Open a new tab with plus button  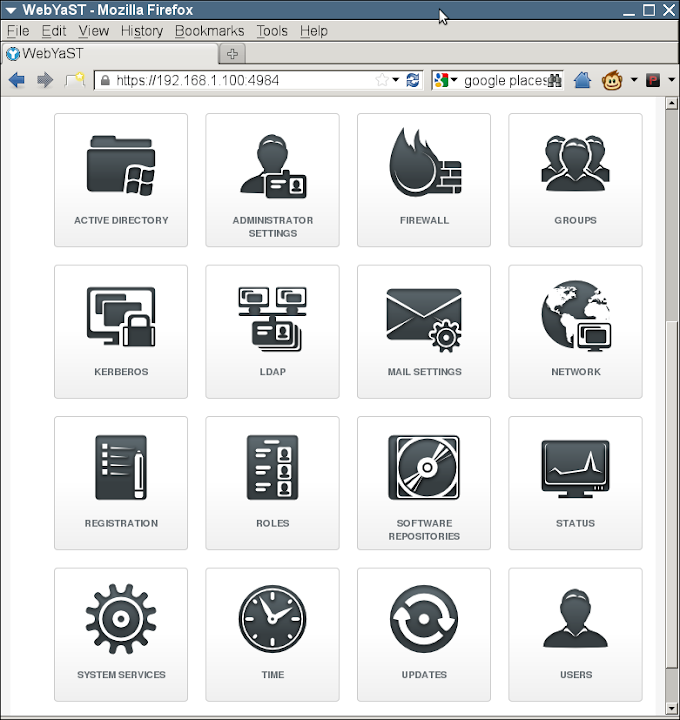click(x=232, y=54)
